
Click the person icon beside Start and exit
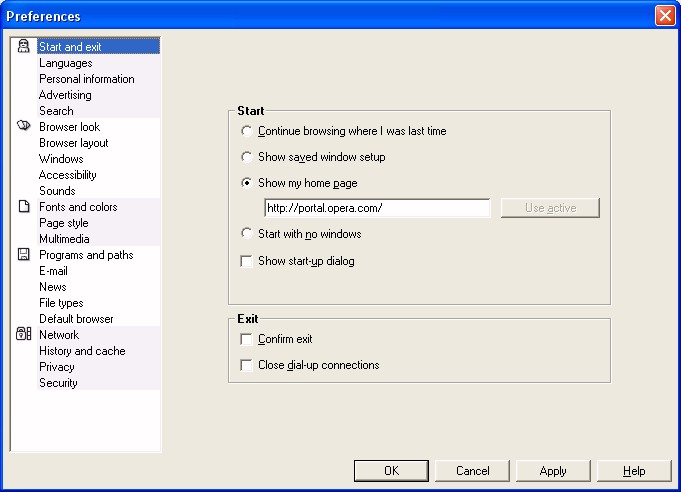click(23, 46)
